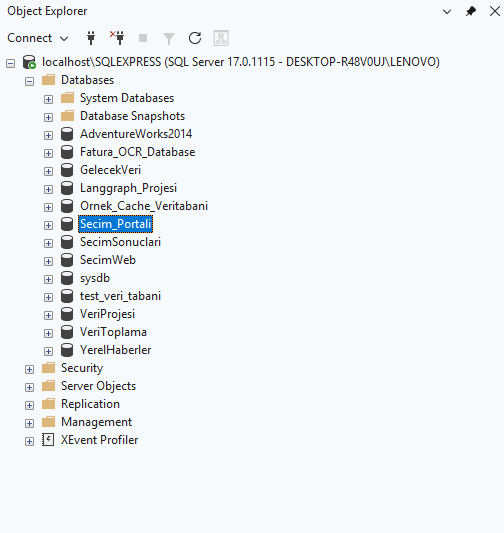Click the VeriProjesi database cylinder icon
Screen dimensions: 504x533
[x=67, y=314]
